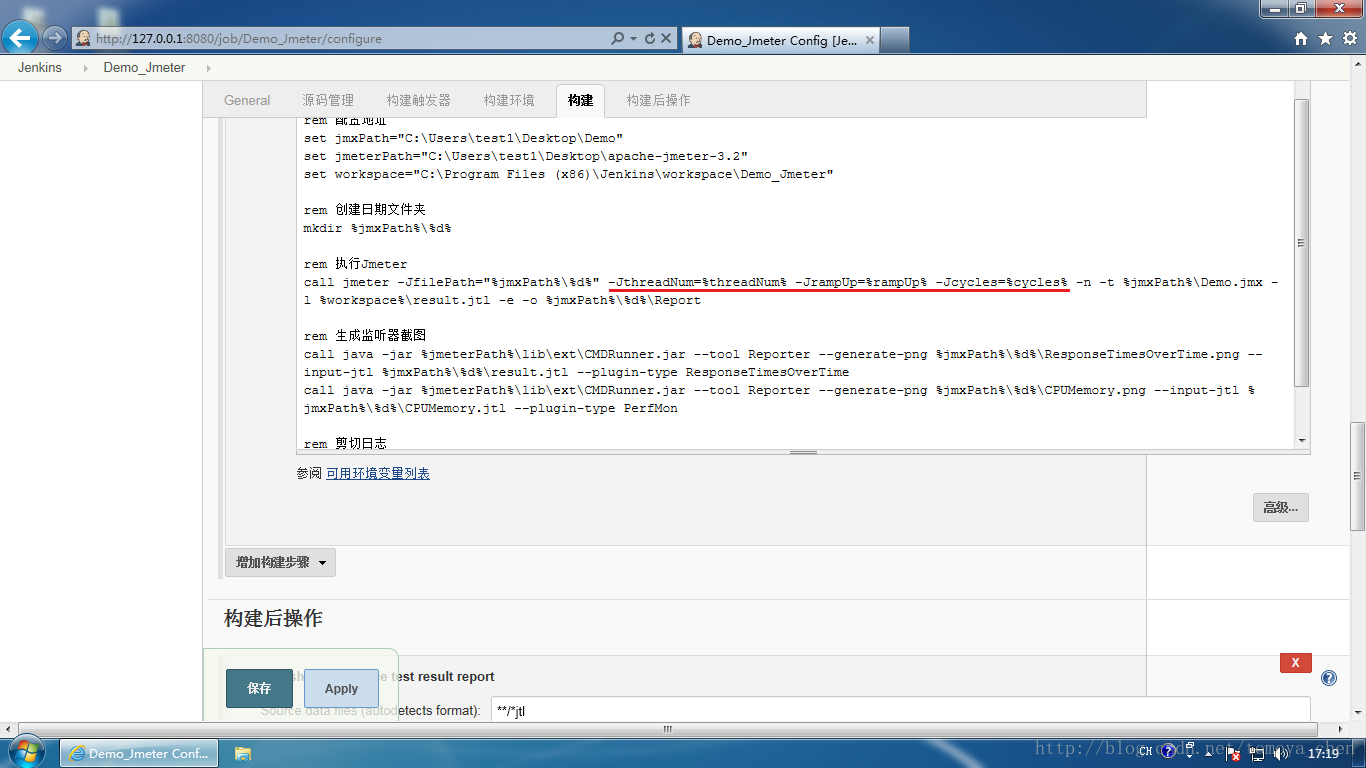Click the command text area resize handle
The height and width of the screenshot is (768, 1366).
803,452
